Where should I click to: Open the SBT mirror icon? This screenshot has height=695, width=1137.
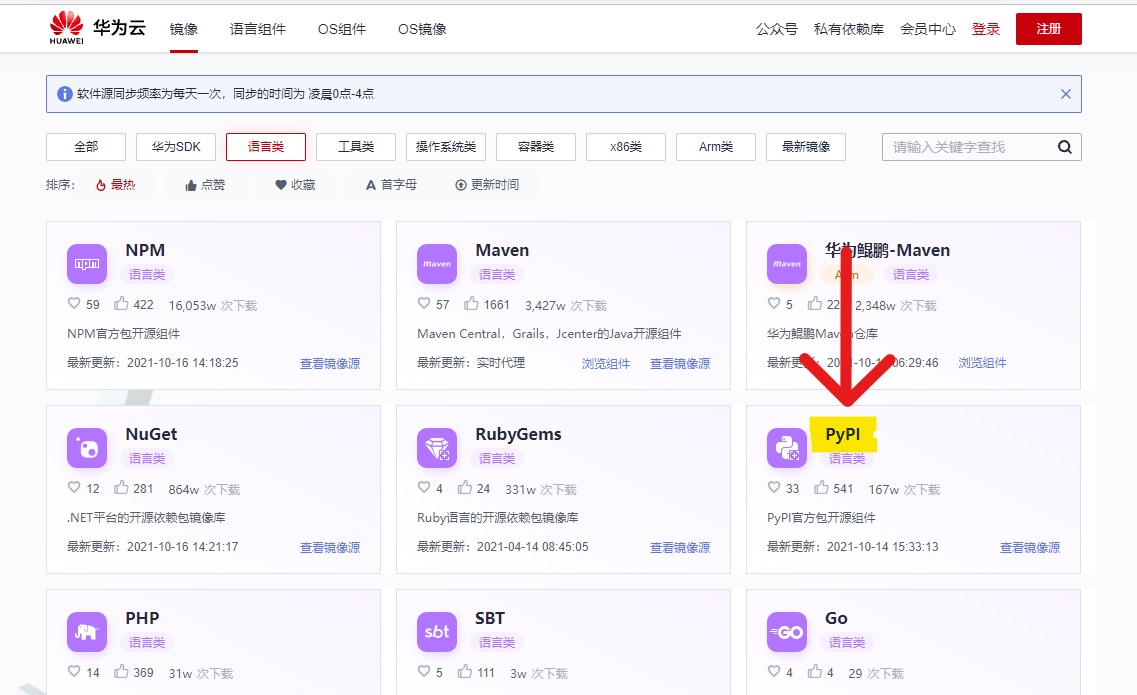click(x=437, y=632)
